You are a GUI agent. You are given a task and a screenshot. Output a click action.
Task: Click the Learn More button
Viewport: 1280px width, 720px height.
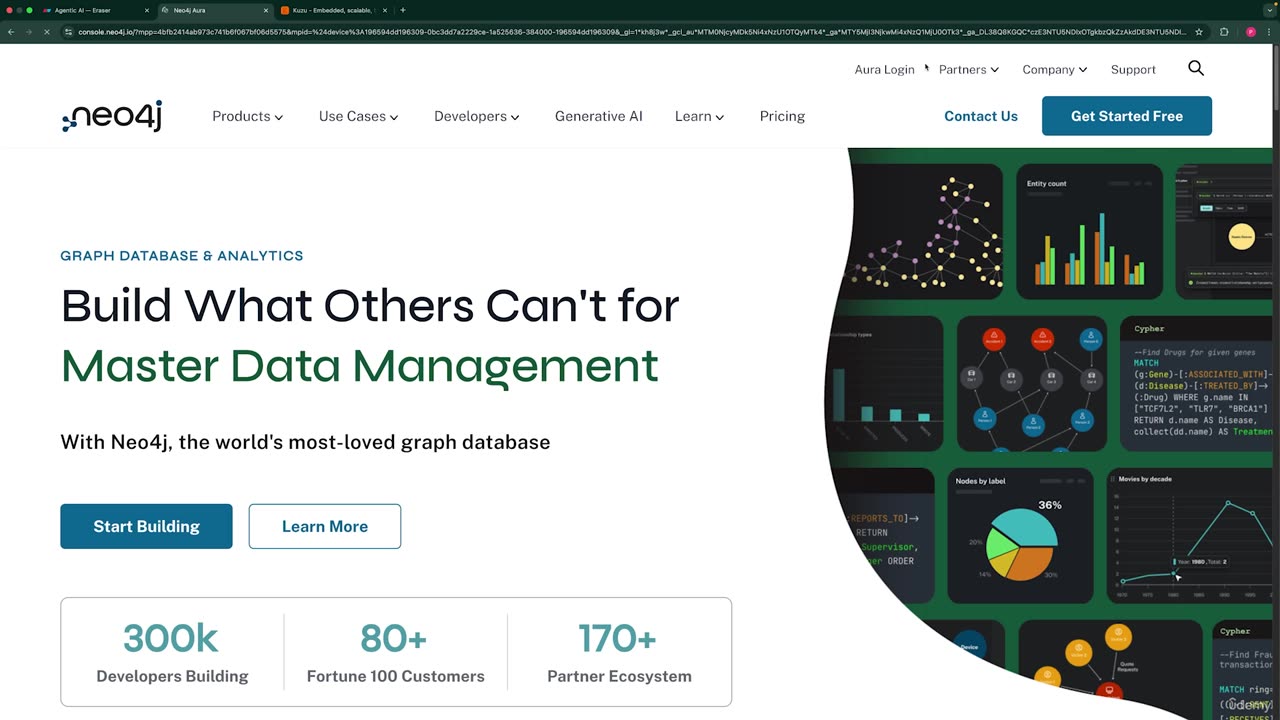point(325,526)
